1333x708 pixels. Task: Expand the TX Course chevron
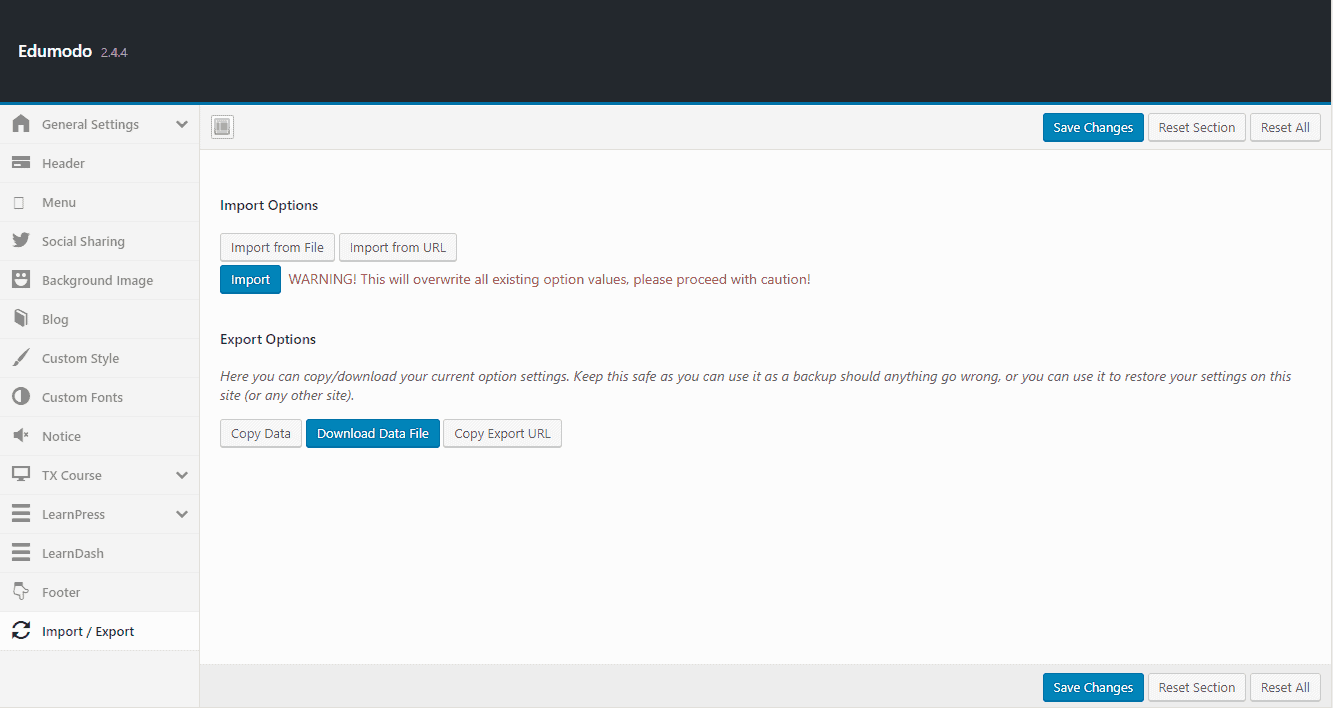(182, 475)
